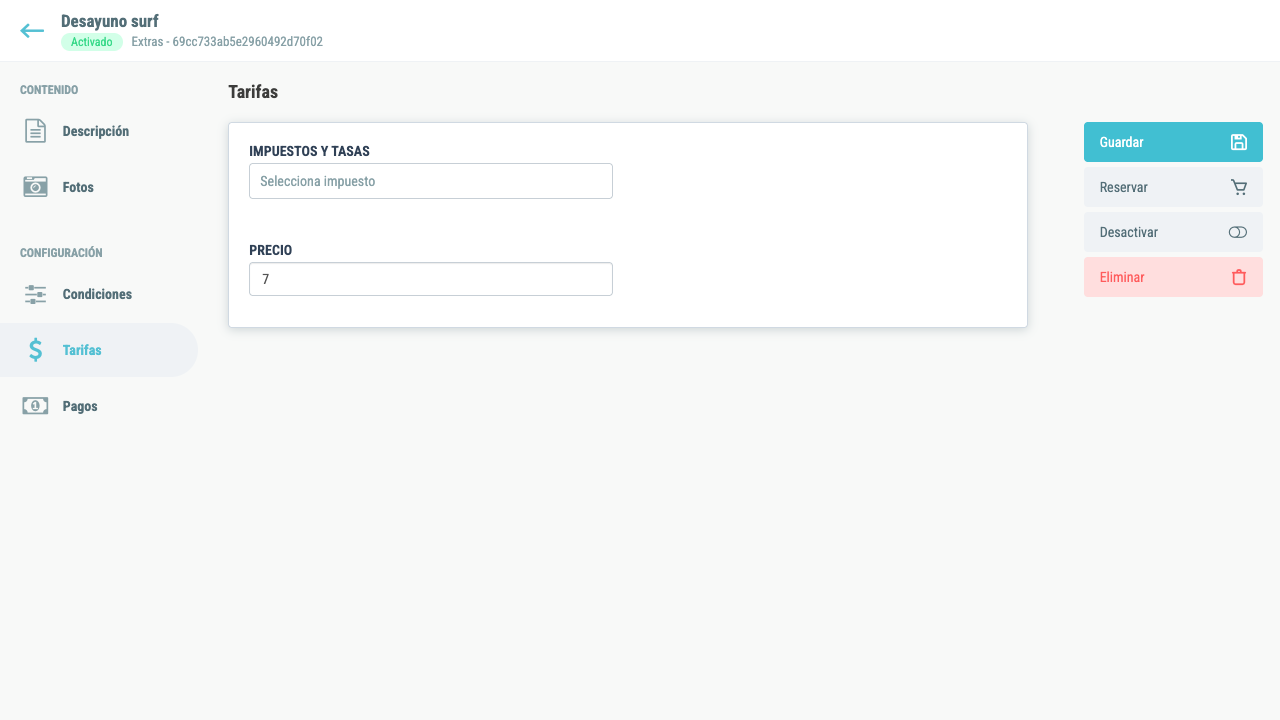The image size is (1280, 720).
Task: Click the Reservar button
Action: [1173, 187]
